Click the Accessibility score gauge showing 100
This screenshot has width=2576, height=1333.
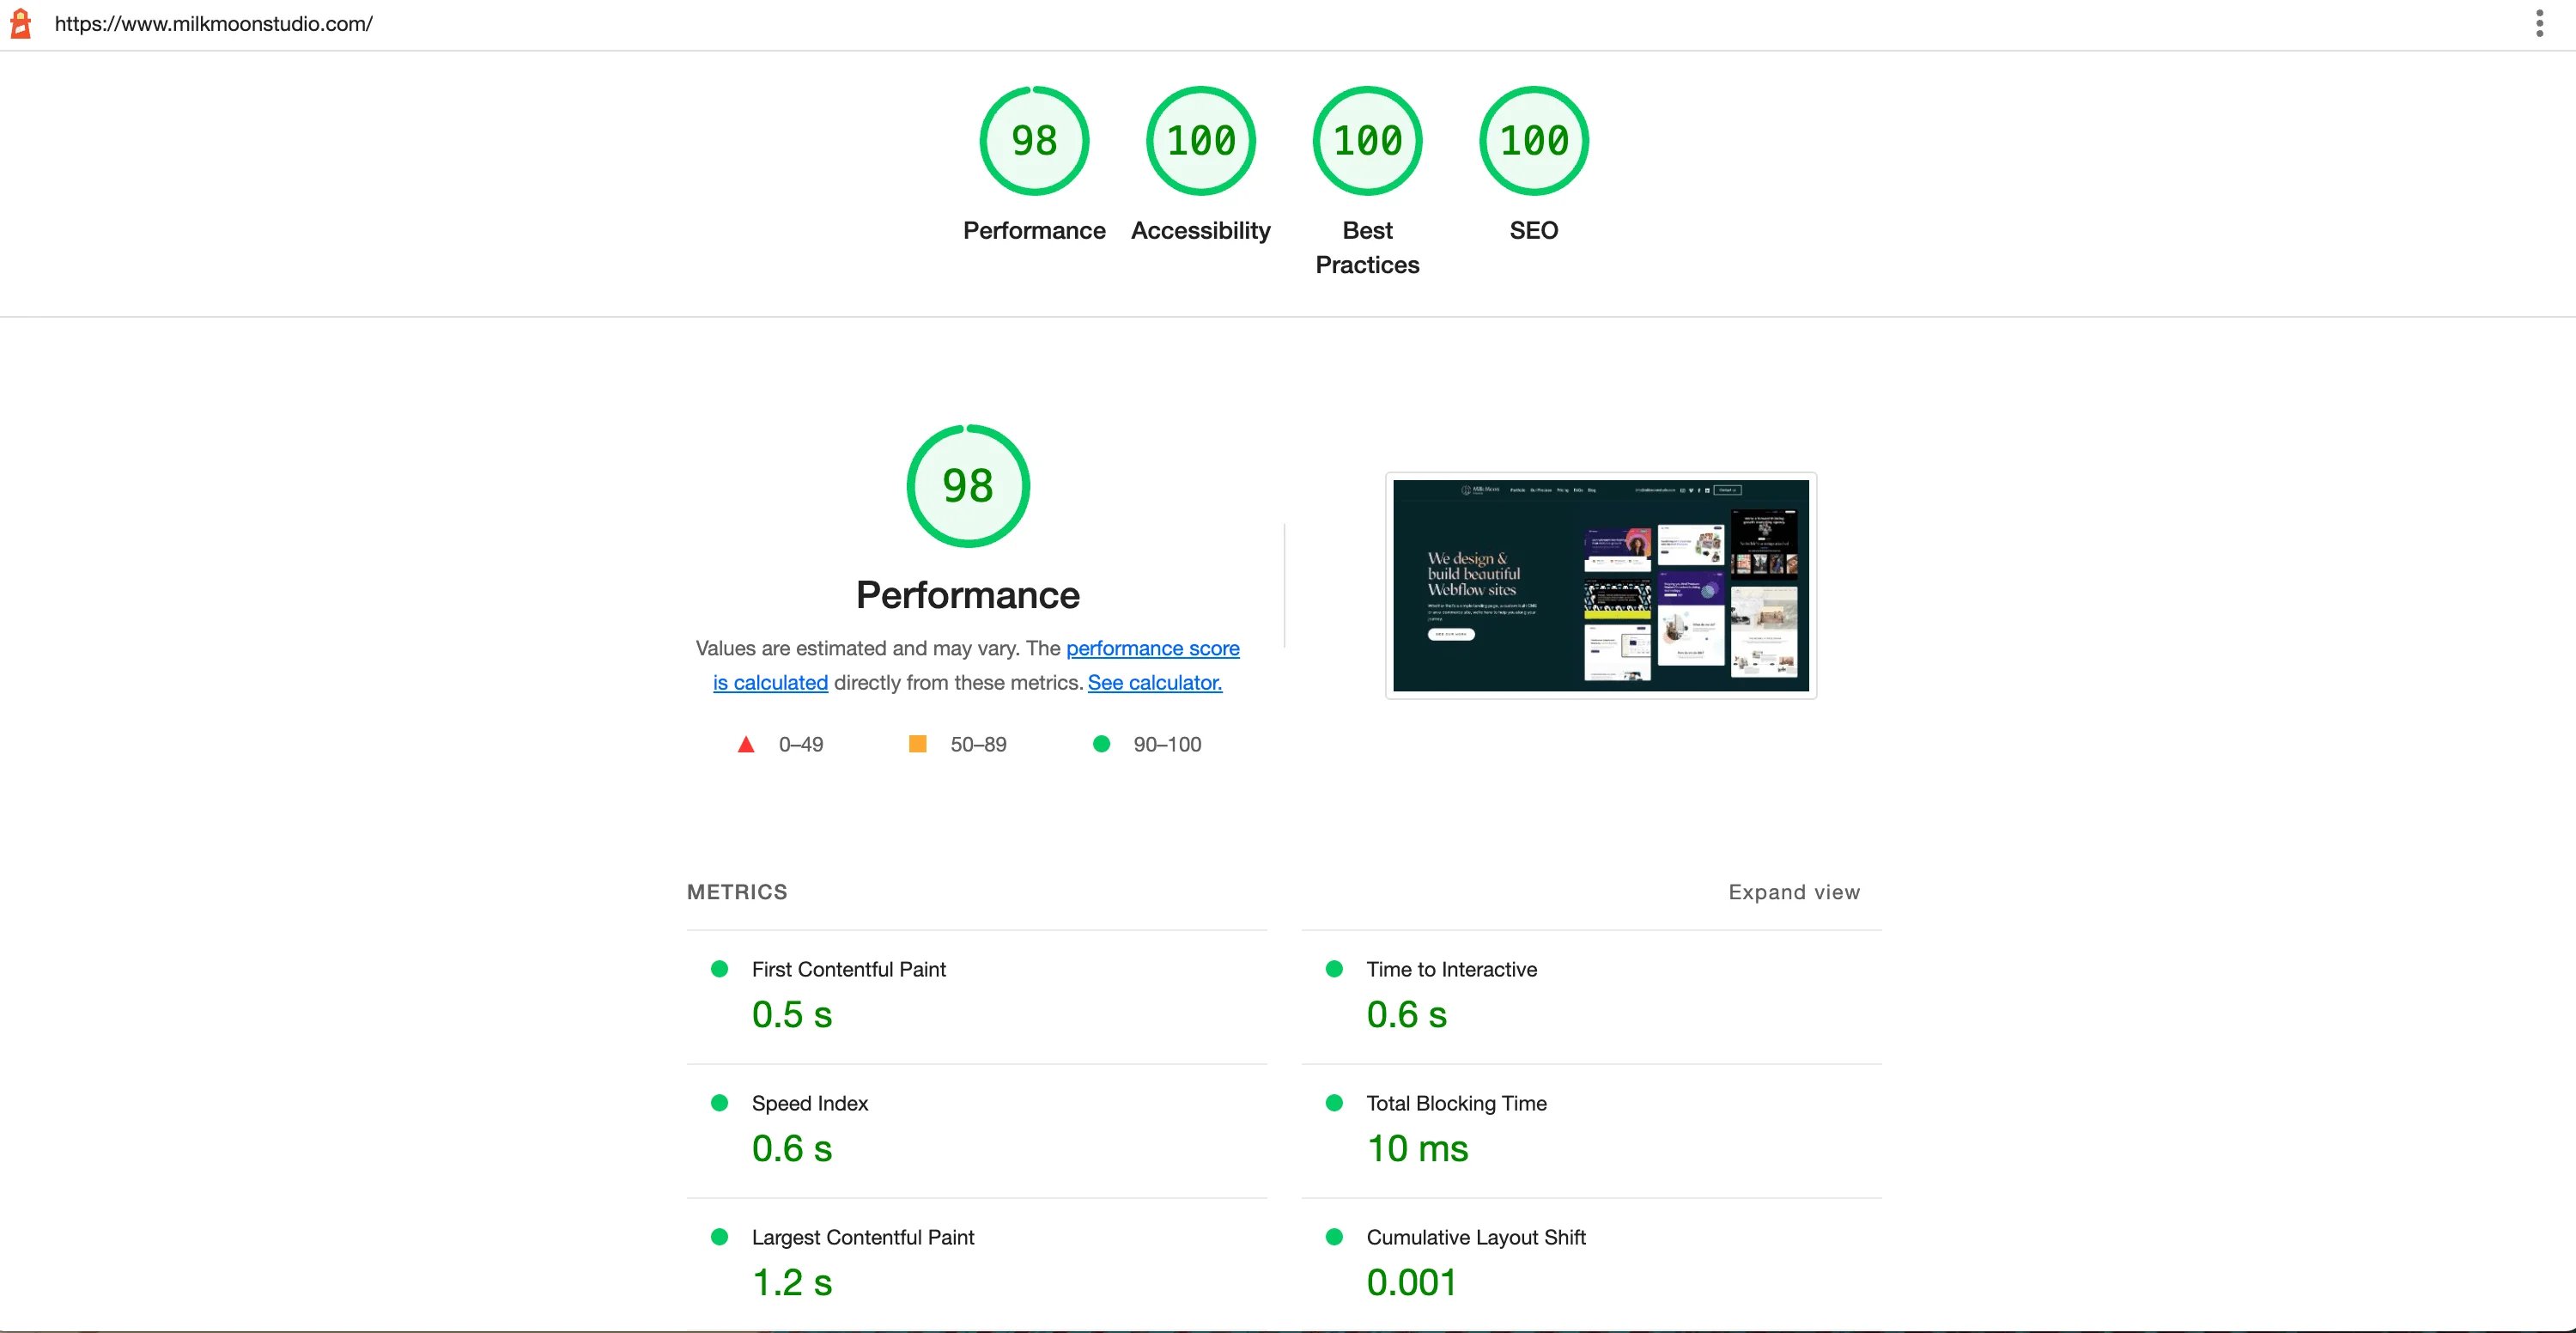pos(1200,140)
